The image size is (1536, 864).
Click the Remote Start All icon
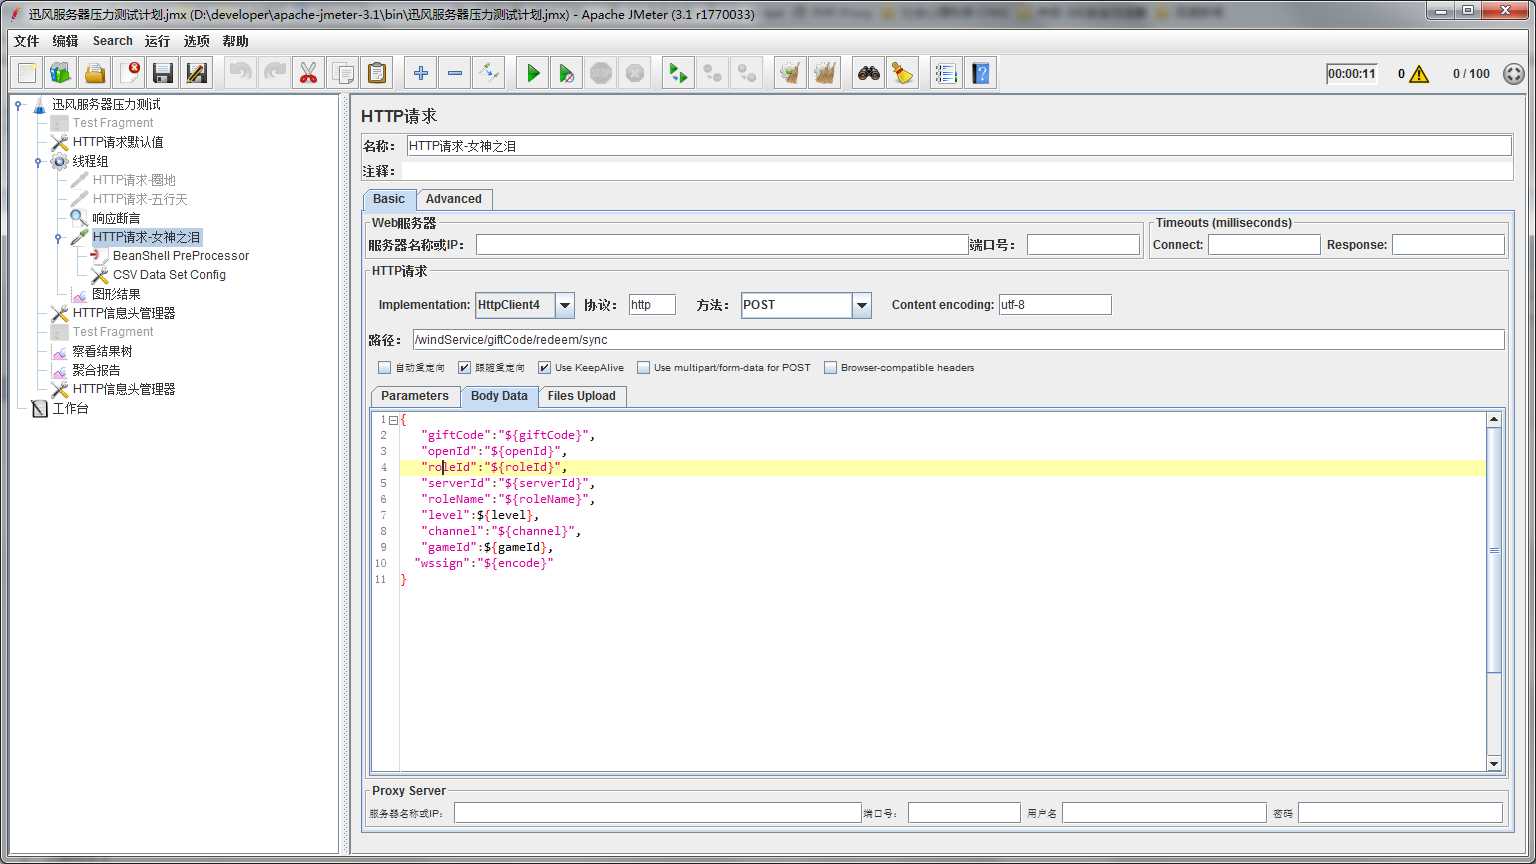(679, 73)
